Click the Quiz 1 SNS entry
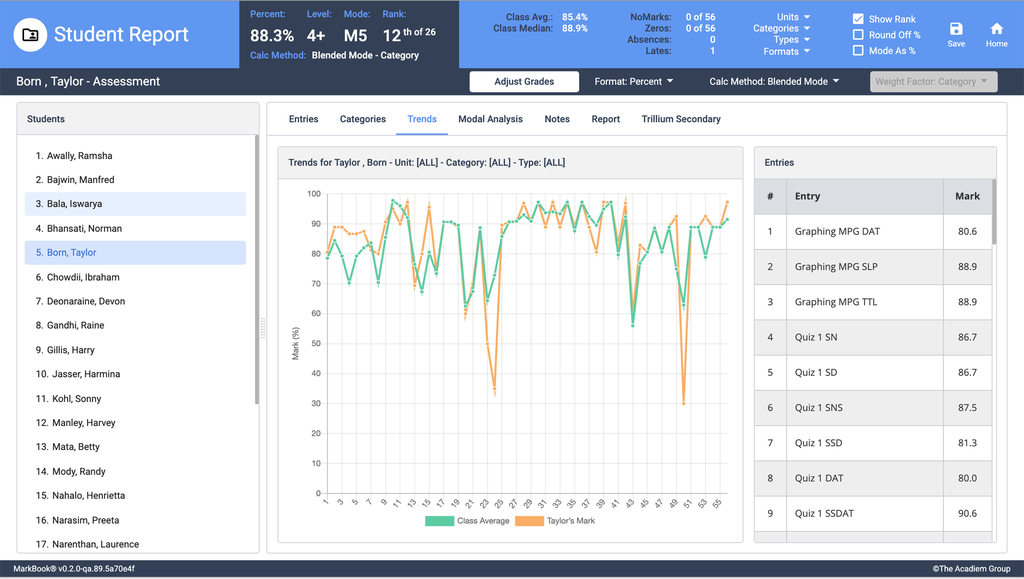1024x579 pixels. click(x=872, y=407)
